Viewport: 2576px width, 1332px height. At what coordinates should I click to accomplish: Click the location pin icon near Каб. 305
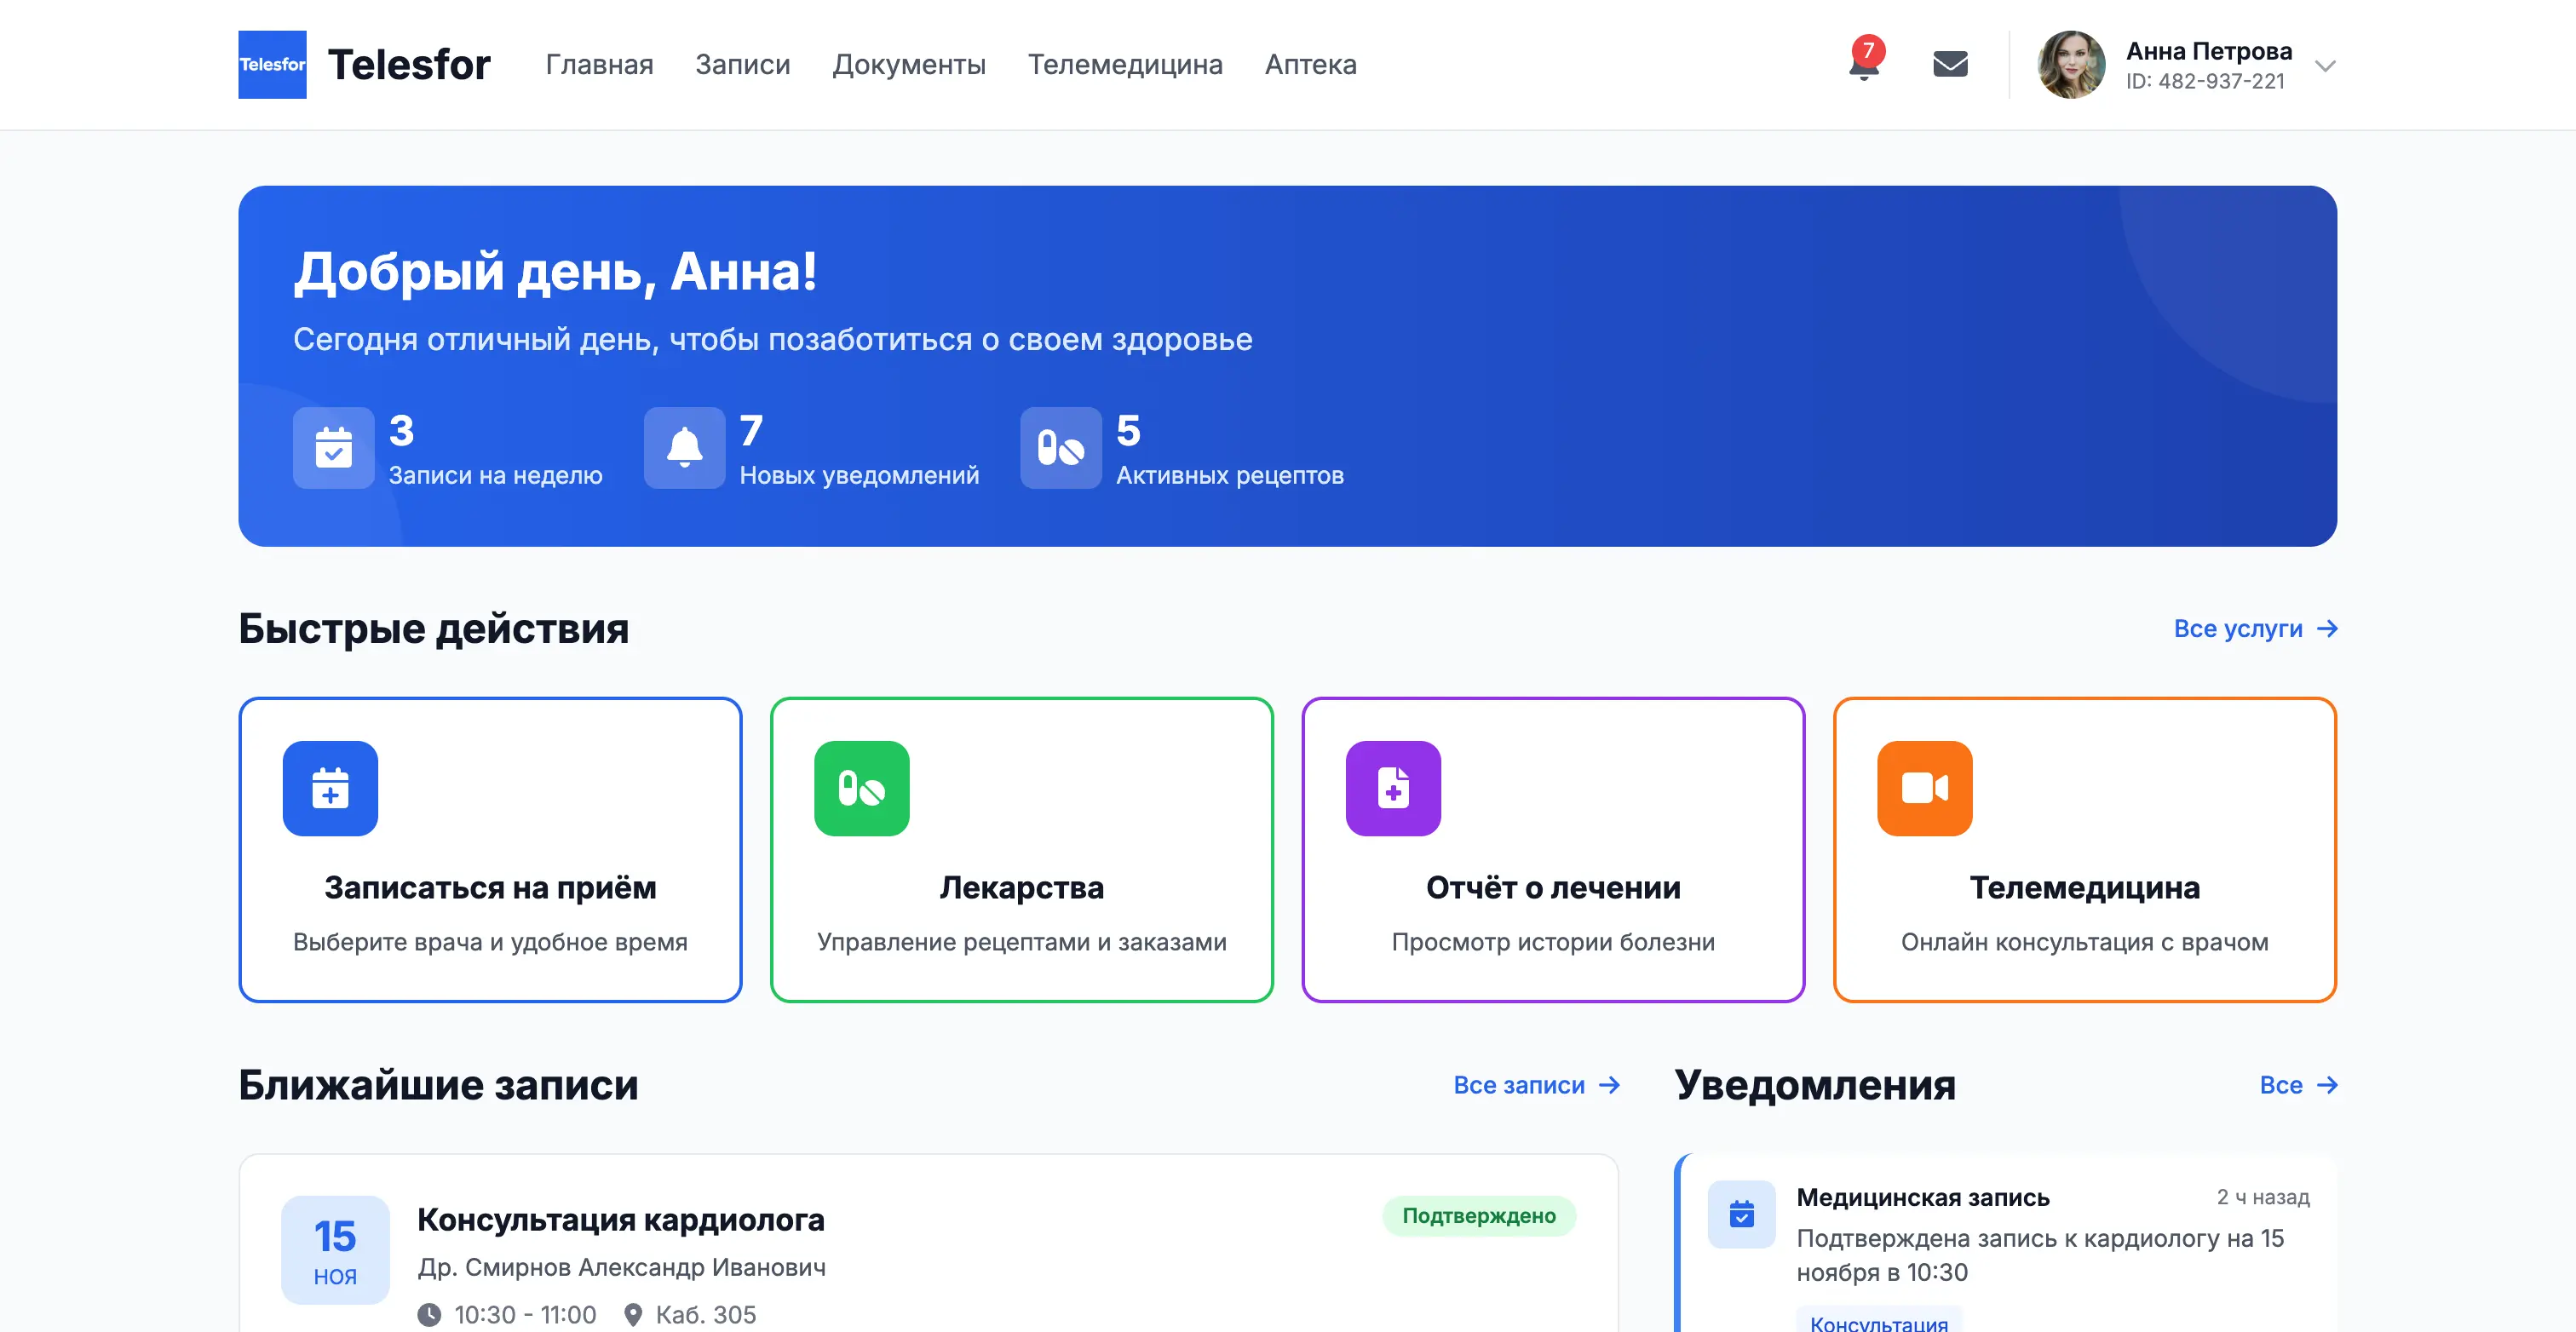point(633,1314)
